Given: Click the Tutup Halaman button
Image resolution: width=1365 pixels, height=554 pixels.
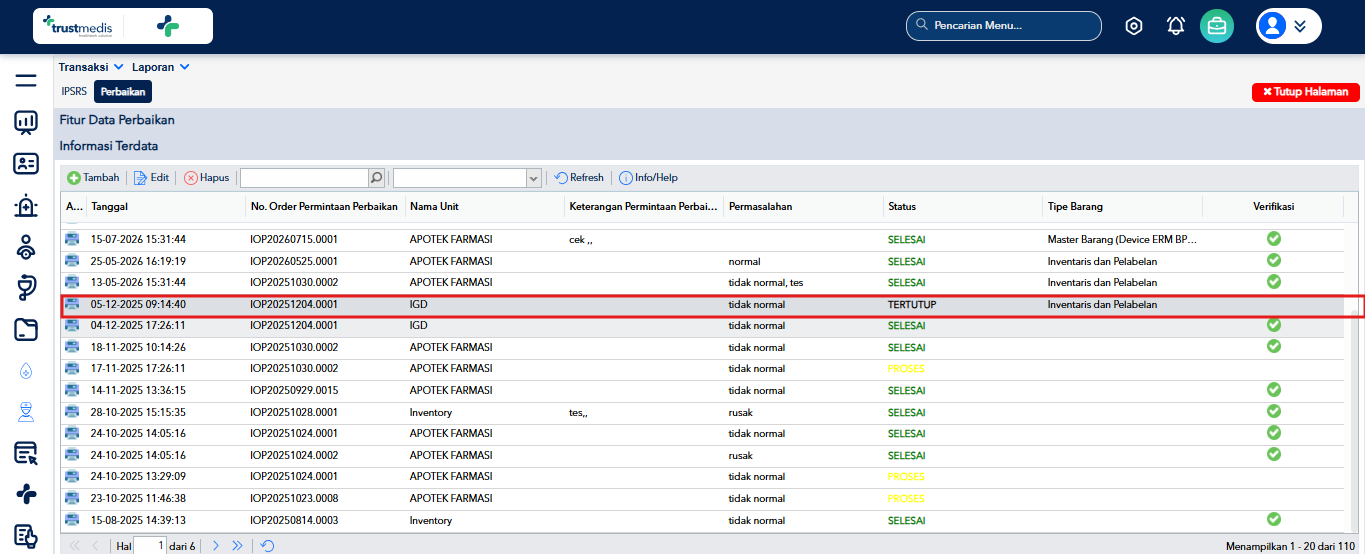Looking at the screenshot, I should [x=1306, y=92].
